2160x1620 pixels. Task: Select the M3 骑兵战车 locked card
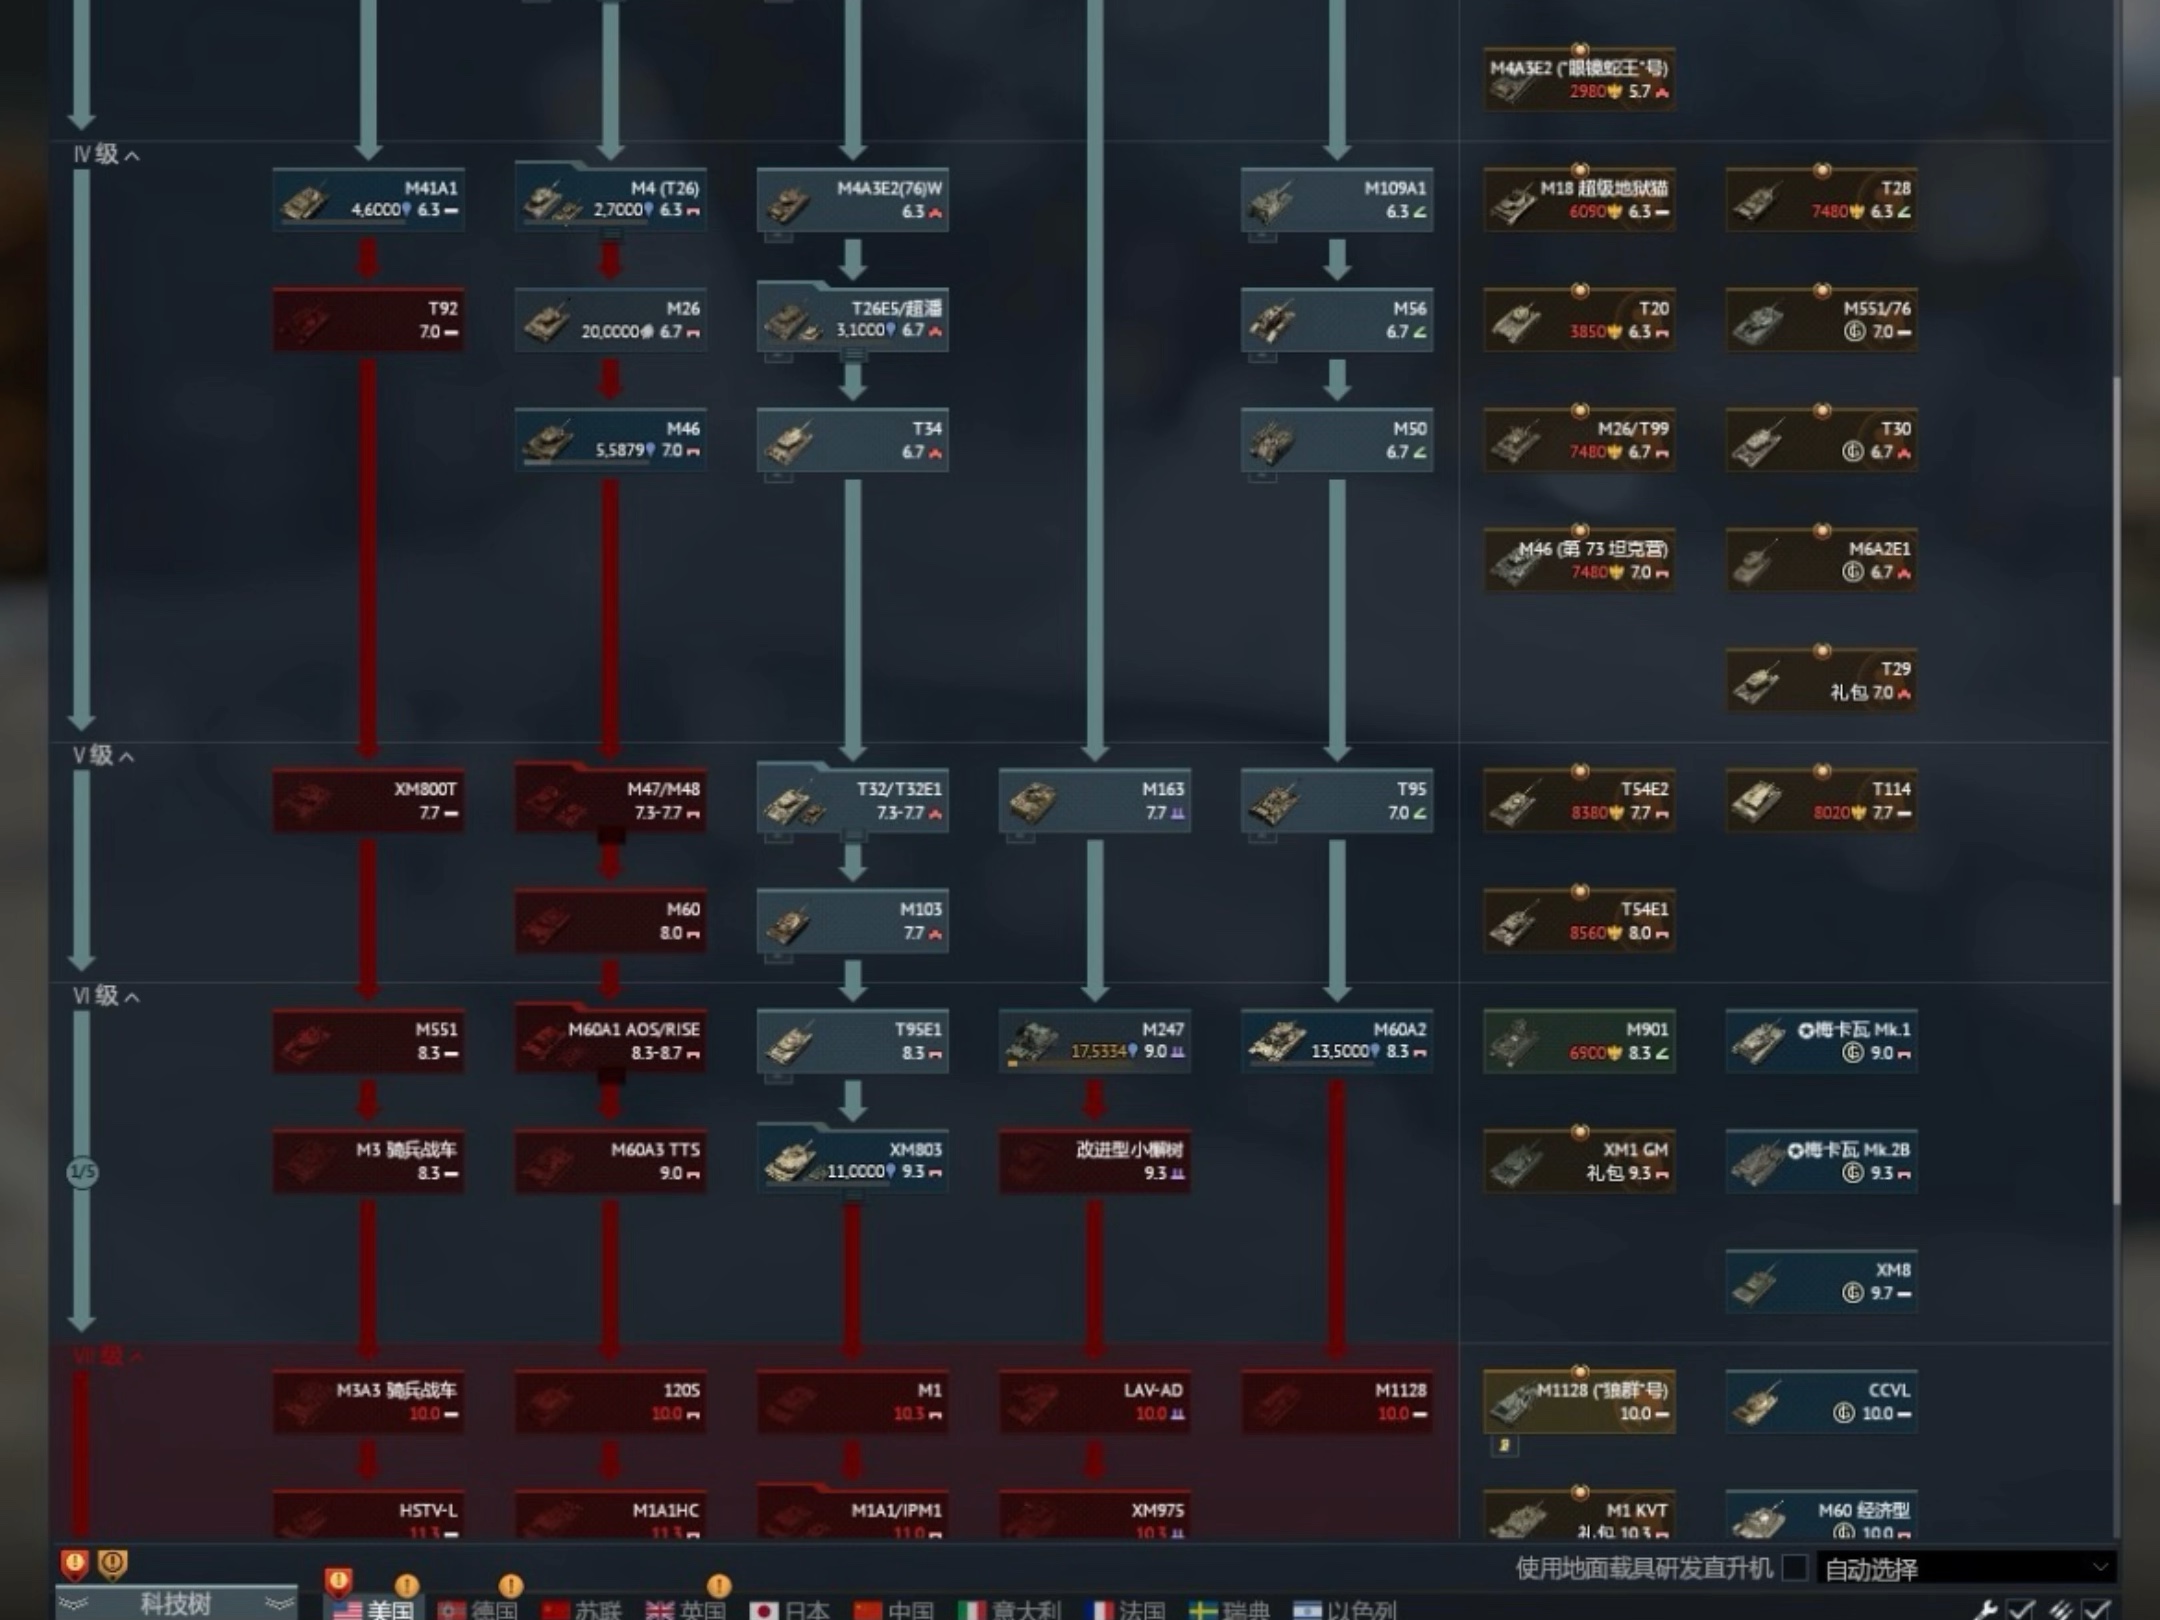(368, 1160)
